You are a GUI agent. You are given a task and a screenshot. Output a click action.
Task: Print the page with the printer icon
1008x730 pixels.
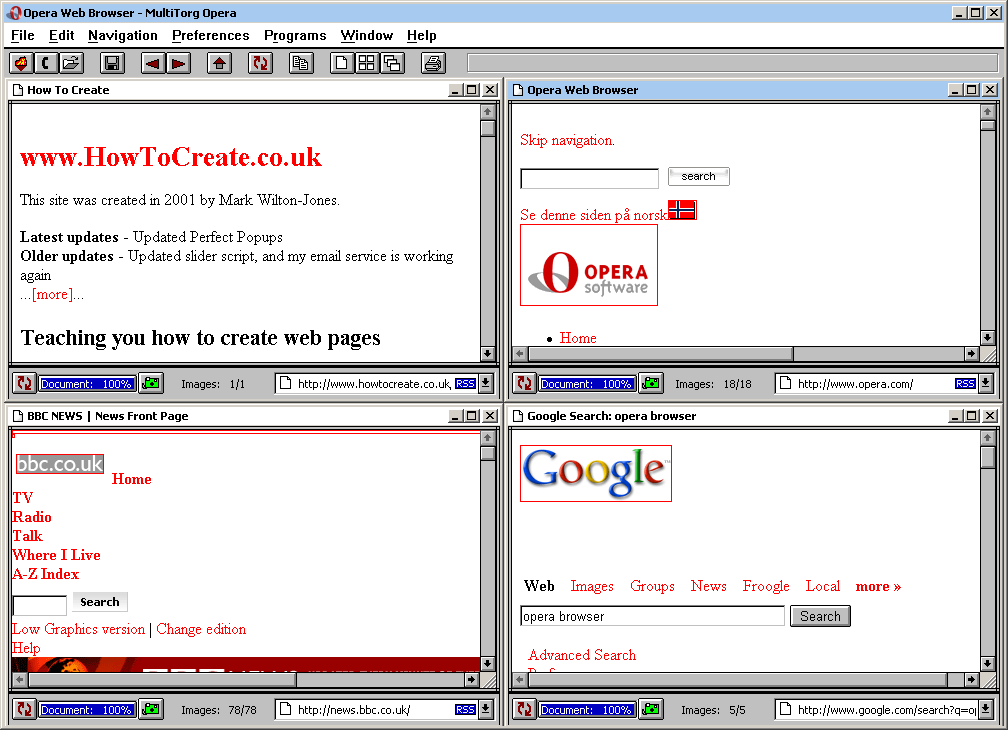click(433, 63)
